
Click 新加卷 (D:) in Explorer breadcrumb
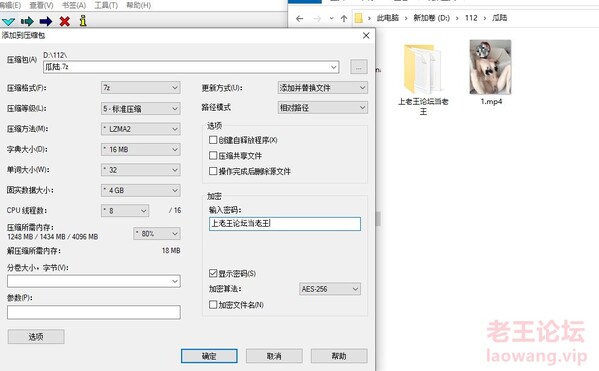(431, 18)
